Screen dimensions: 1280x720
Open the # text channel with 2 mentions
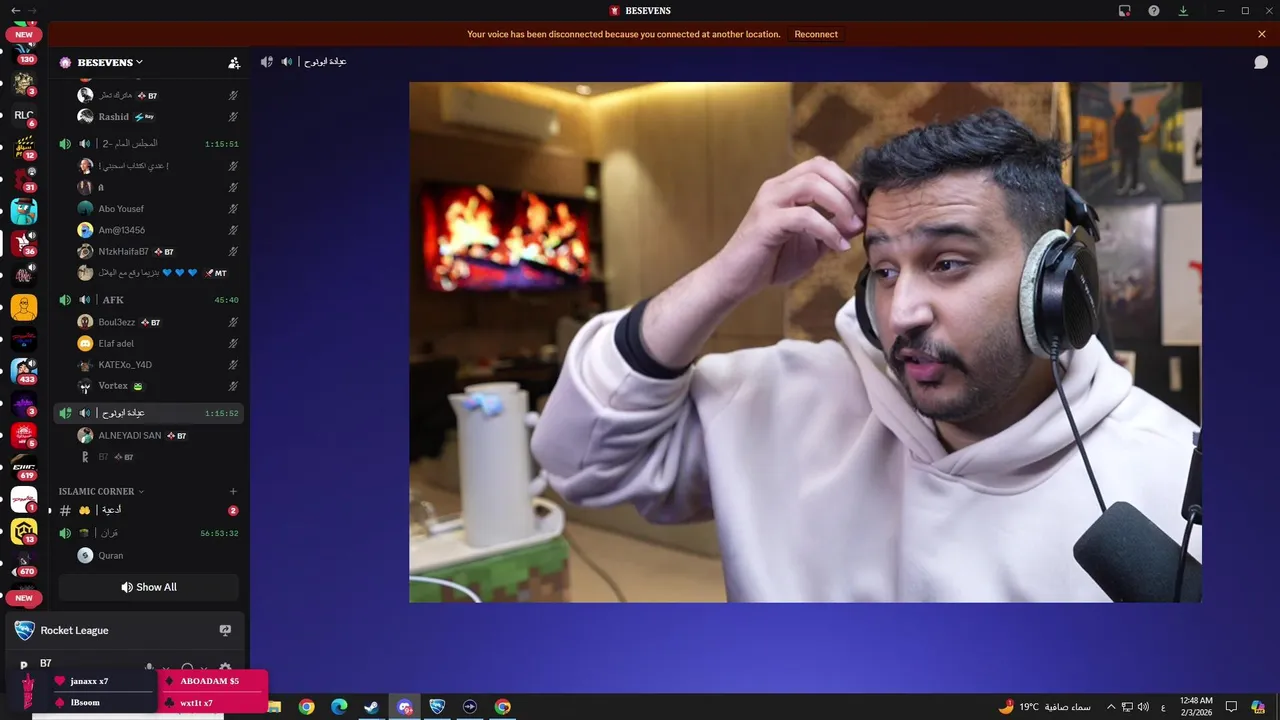point(148,510)
